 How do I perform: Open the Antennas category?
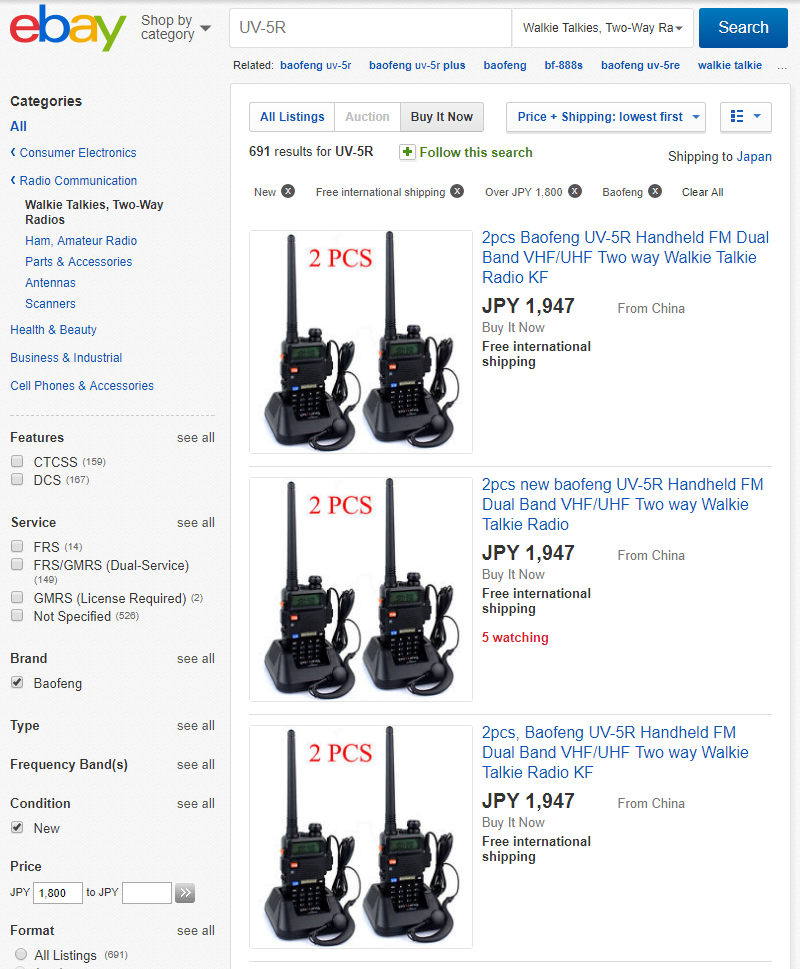coord(50,283)
